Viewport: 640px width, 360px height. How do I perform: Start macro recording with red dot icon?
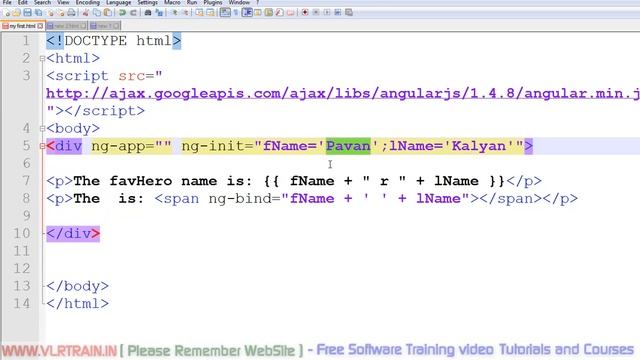pos(305,13)
